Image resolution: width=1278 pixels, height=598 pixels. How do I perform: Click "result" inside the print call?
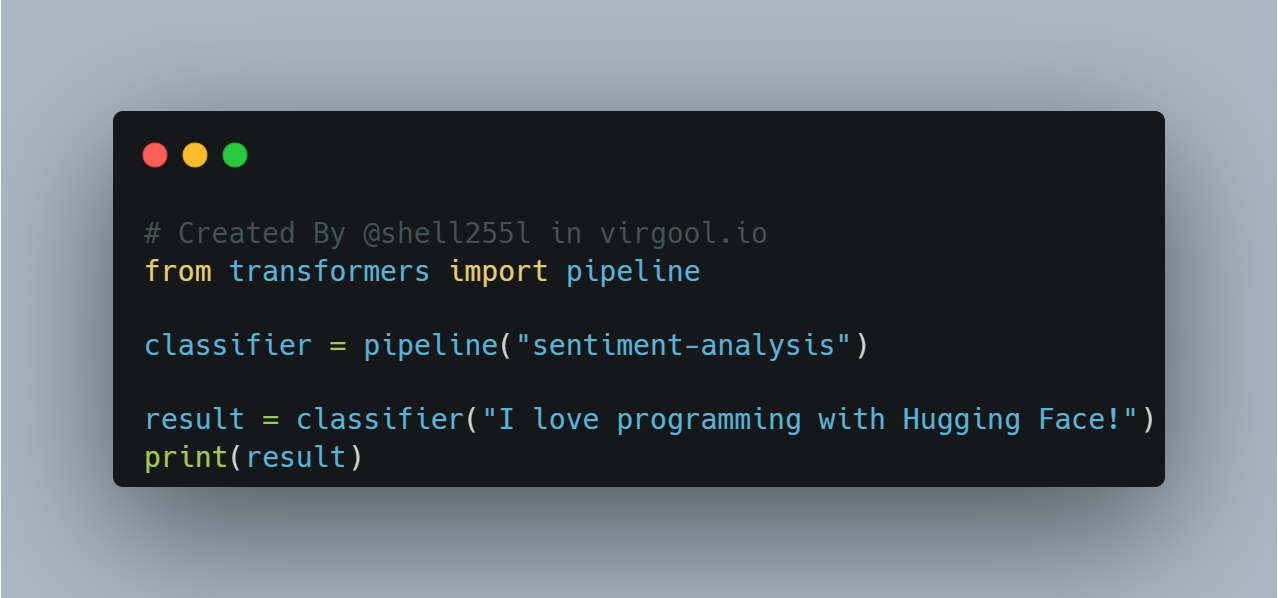pos(295,457)
